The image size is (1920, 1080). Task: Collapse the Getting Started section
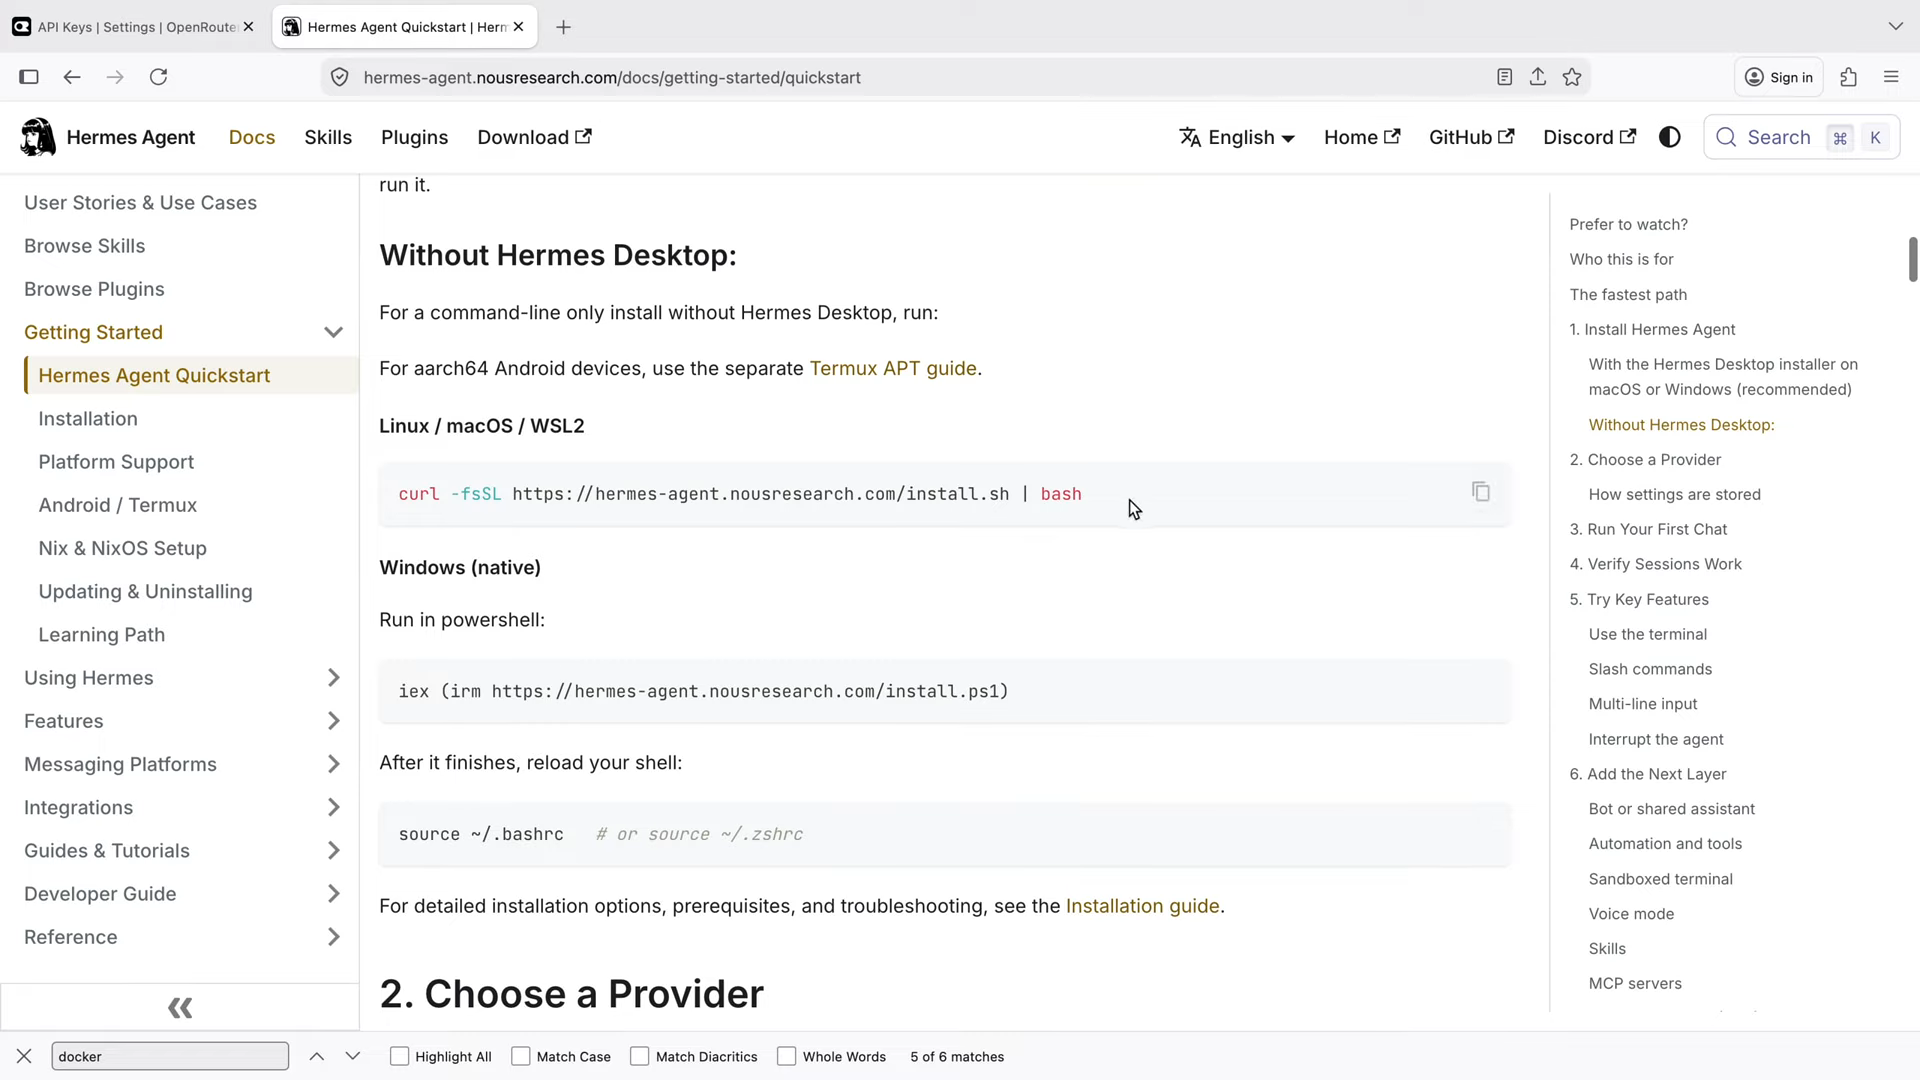[333, 332]
